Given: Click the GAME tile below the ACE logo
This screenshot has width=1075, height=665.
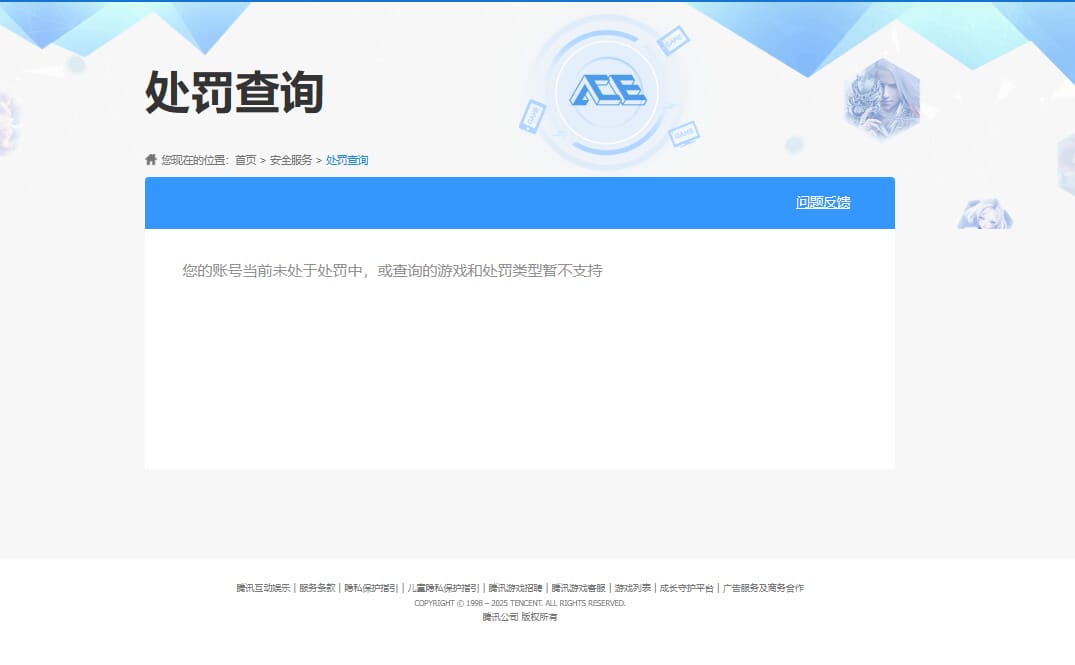Looking at the screenshot, I should coord(683,135).
